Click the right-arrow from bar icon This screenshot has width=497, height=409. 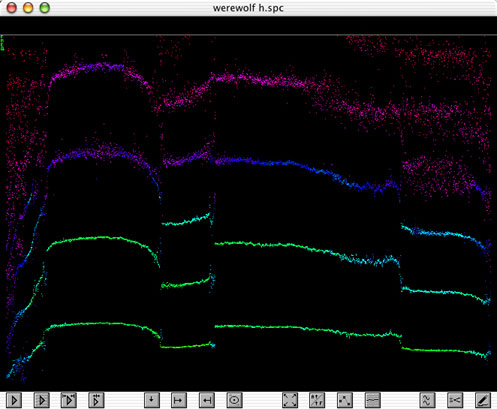tap(179, 400)
